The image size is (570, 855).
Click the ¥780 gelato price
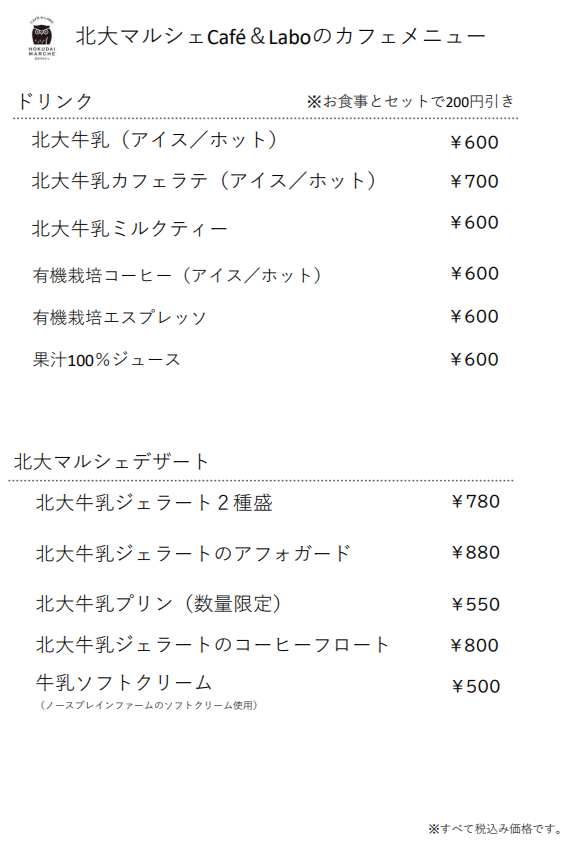475,501
